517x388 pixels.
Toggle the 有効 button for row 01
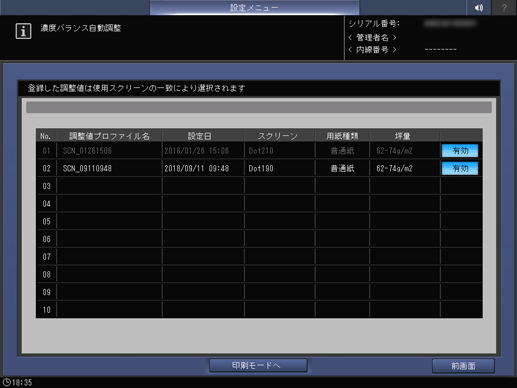pos(460,151)
